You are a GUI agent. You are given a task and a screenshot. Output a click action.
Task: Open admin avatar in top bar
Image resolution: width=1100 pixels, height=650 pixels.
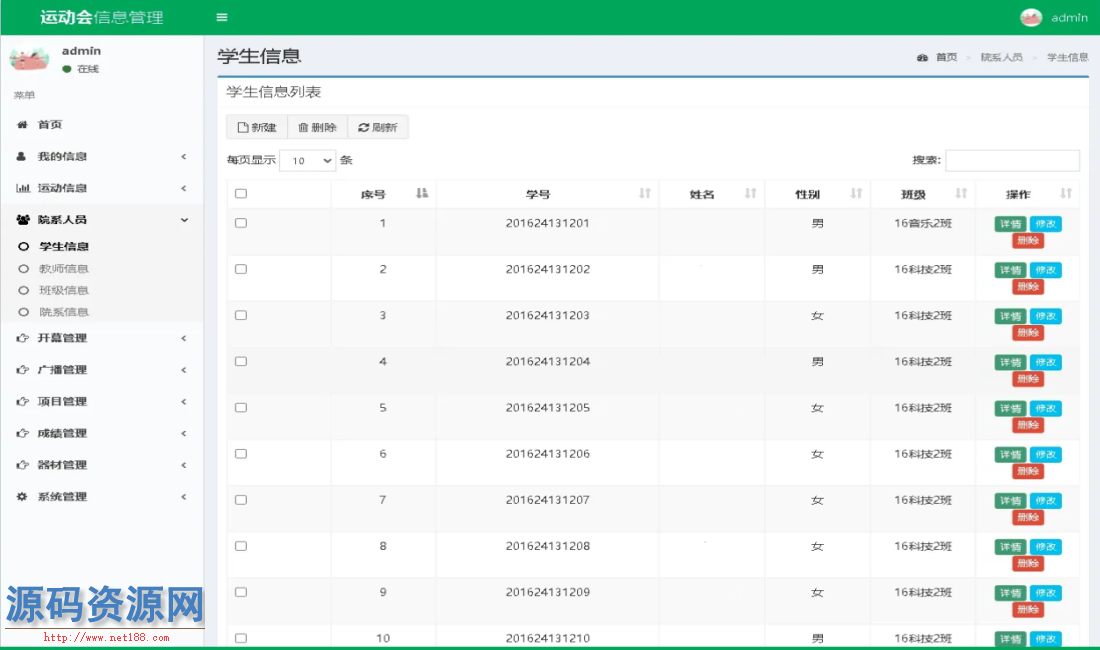click(1031, 18)
